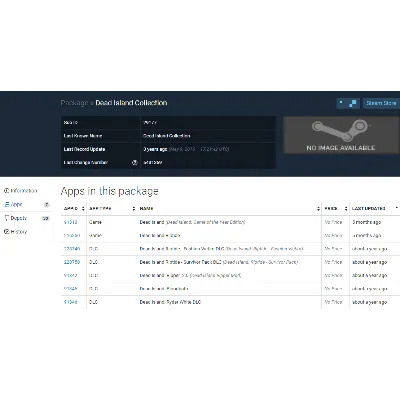Viewport: 400px width, 400px height.
Task: Click the Package breadcrumb link
Action: (74, 103)
